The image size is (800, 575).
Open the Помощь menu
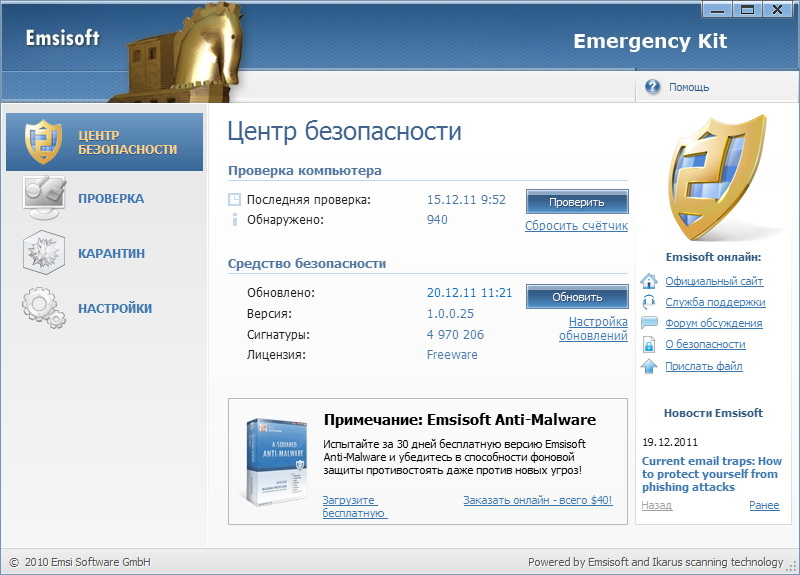[688, 87]
